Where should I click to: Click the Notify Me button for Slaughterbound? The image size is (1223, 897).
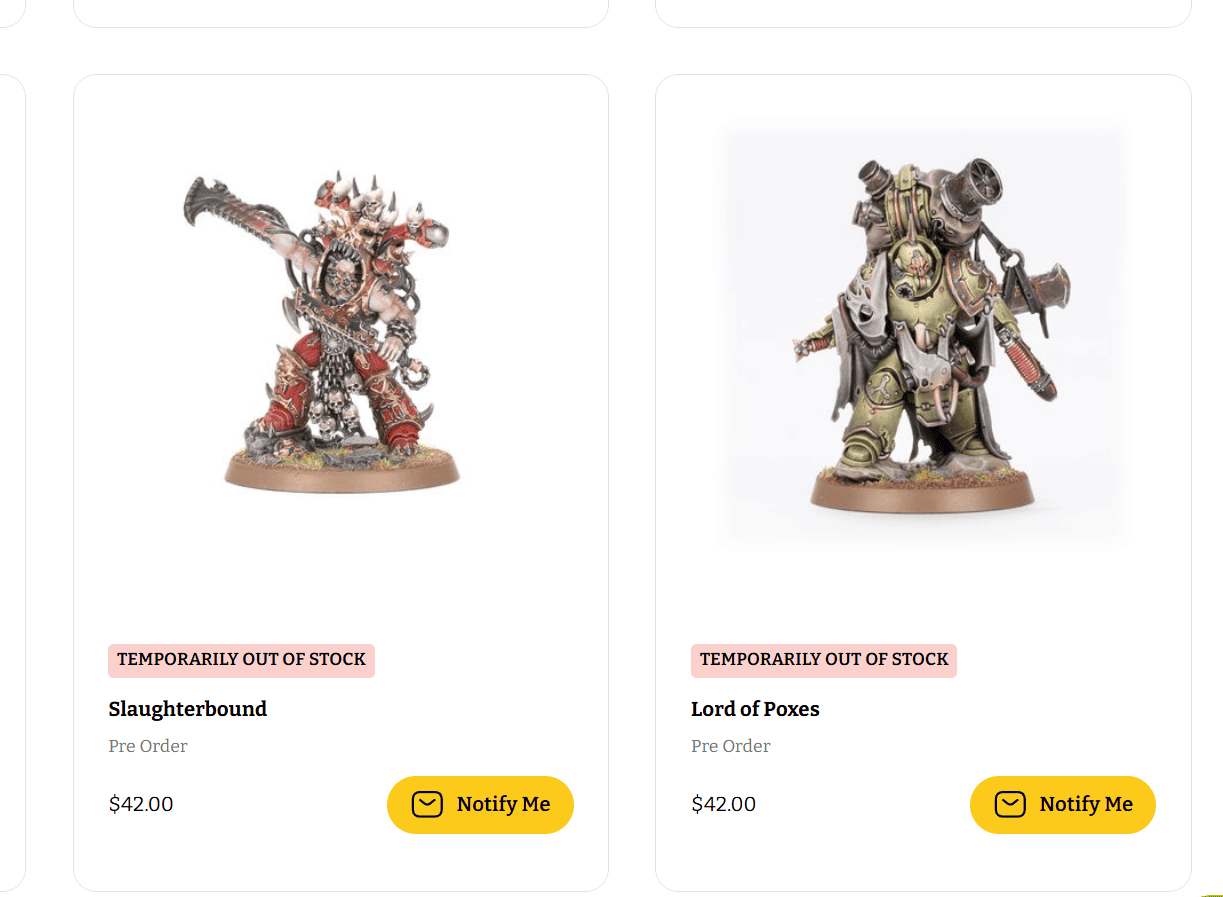pyautogui.click(x=480, y=804)
